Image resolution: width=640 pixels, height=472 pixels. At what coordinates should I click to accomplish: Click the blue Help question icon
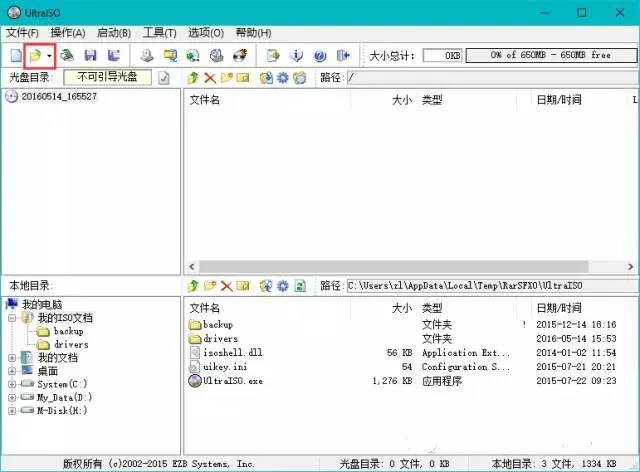coord(320,56)
